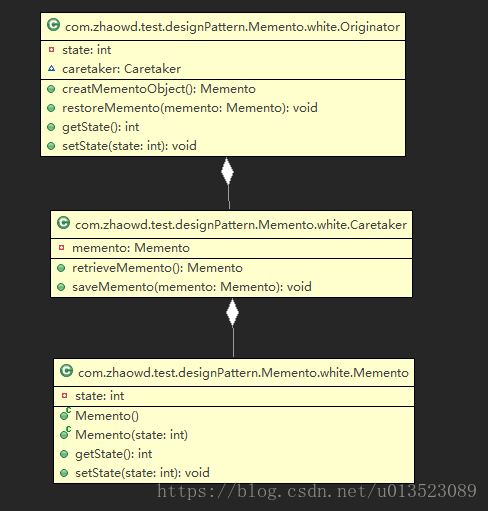Select the 'caretaker: Caretaker' field text
Image resolution: width=488 pixels, height=511 pixels.
[x=121, y=69]
